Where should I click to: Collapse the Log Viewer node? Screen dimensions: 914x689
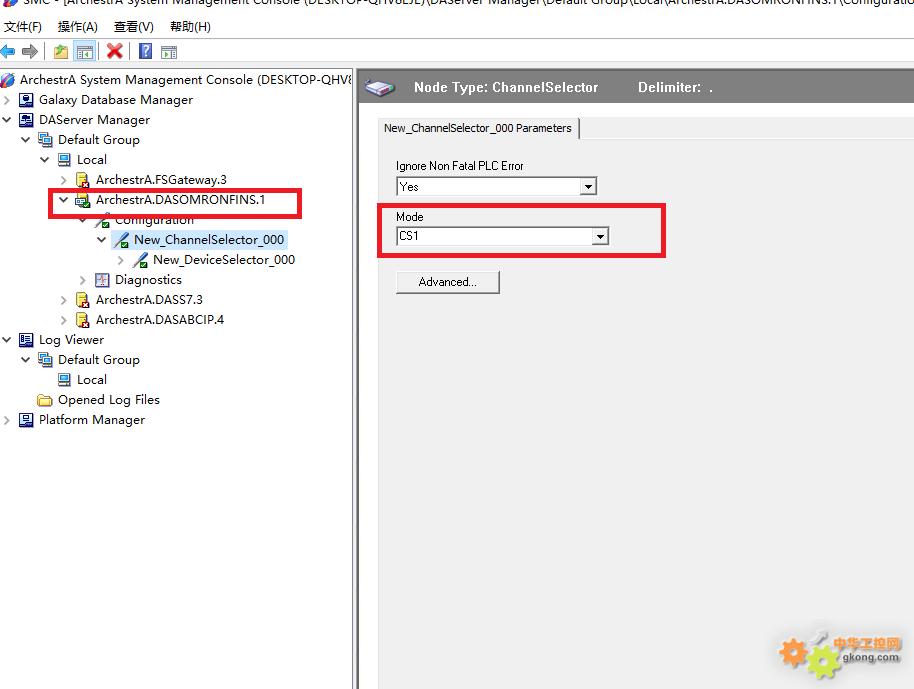(x=7, y=340)
